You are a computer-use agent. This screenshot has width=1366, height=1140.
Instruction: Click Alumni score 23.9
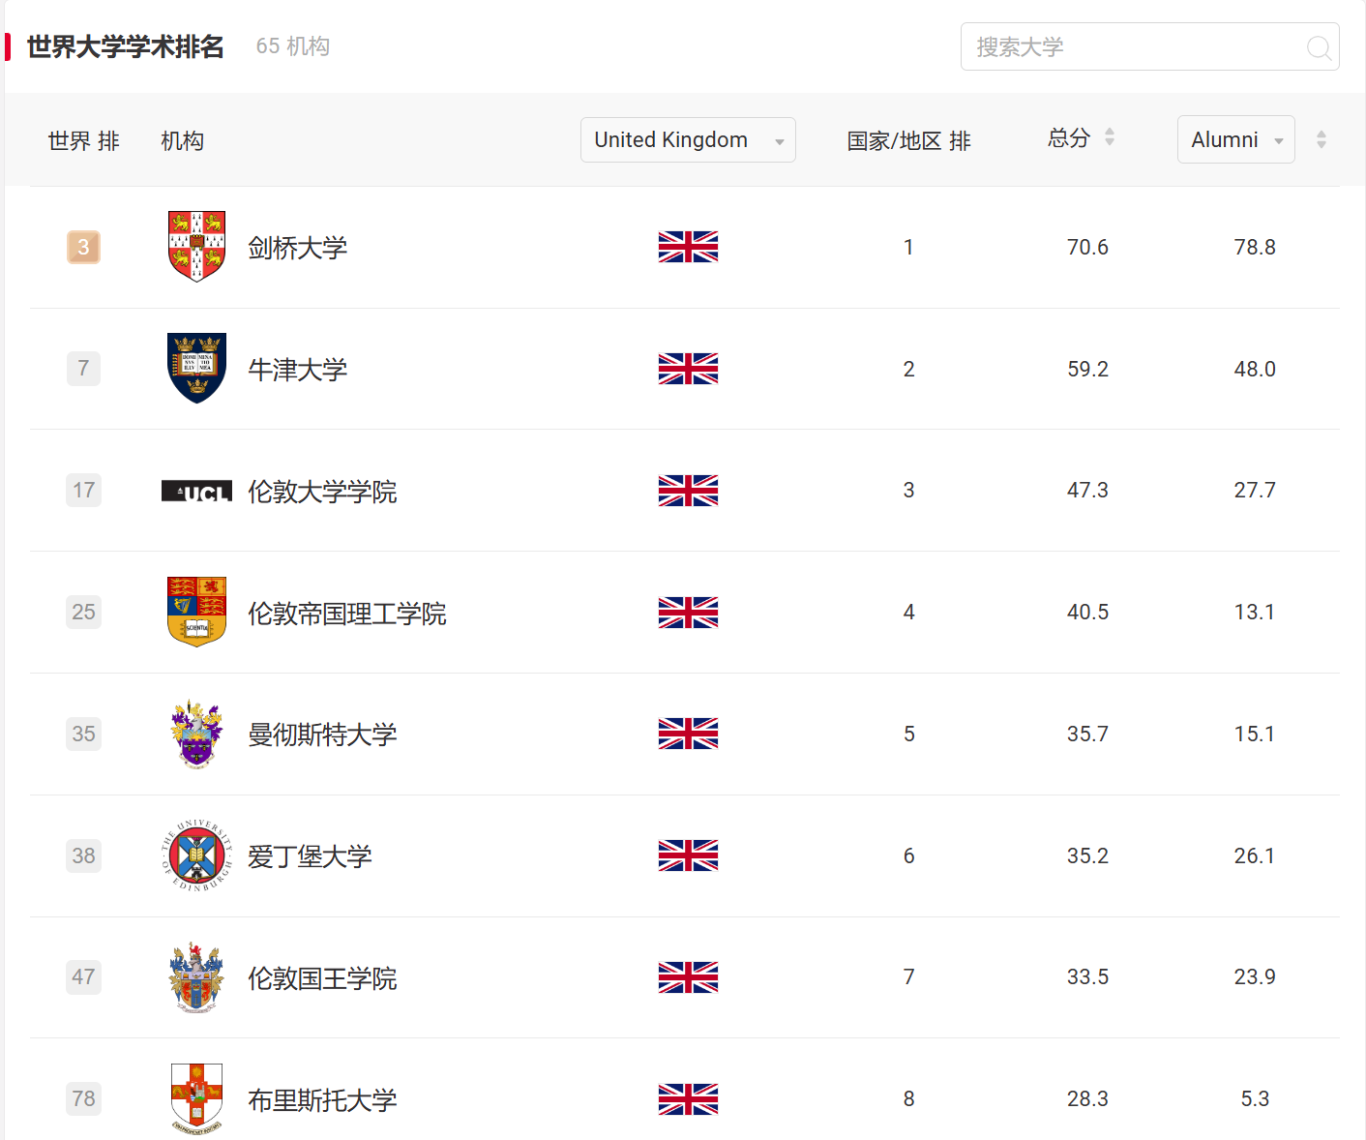click(1254, 977)
